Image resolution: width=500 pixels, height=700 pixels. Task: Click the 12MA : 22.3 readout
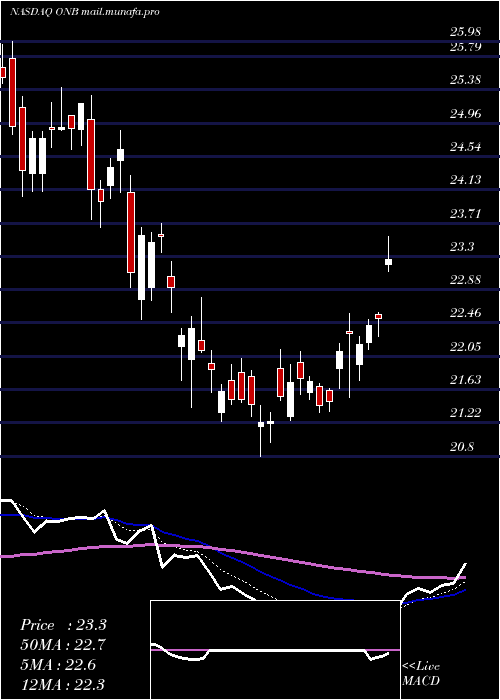[63, 684]
